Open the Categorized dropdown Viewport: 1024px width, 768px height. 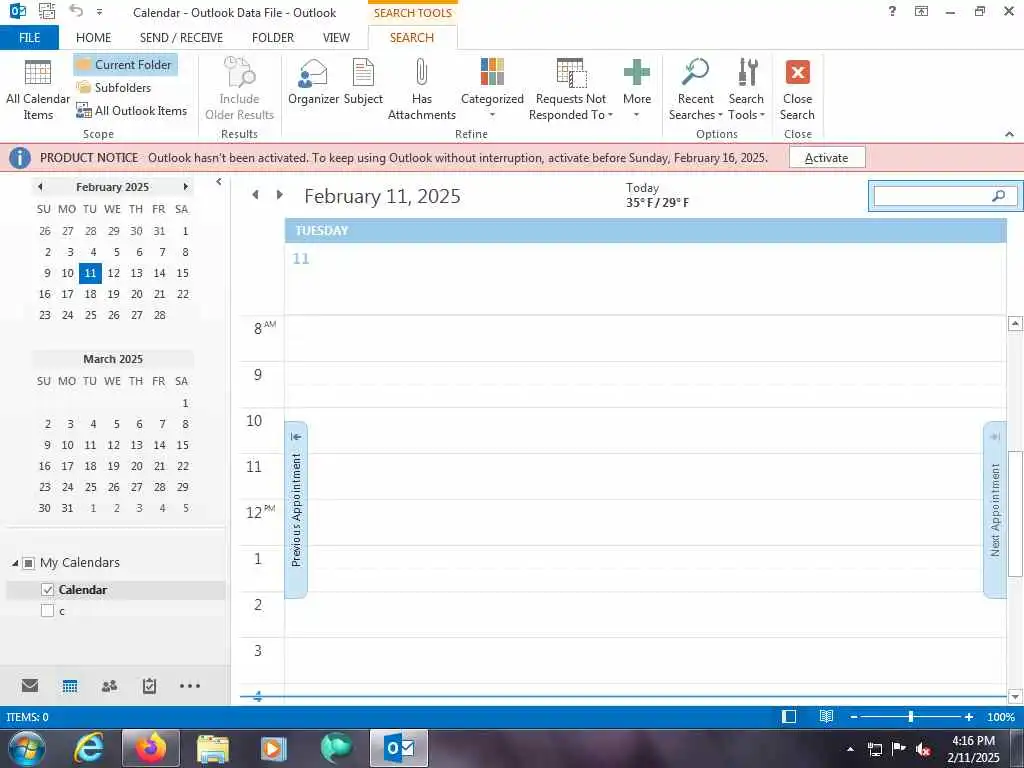(x=492, y=89)
